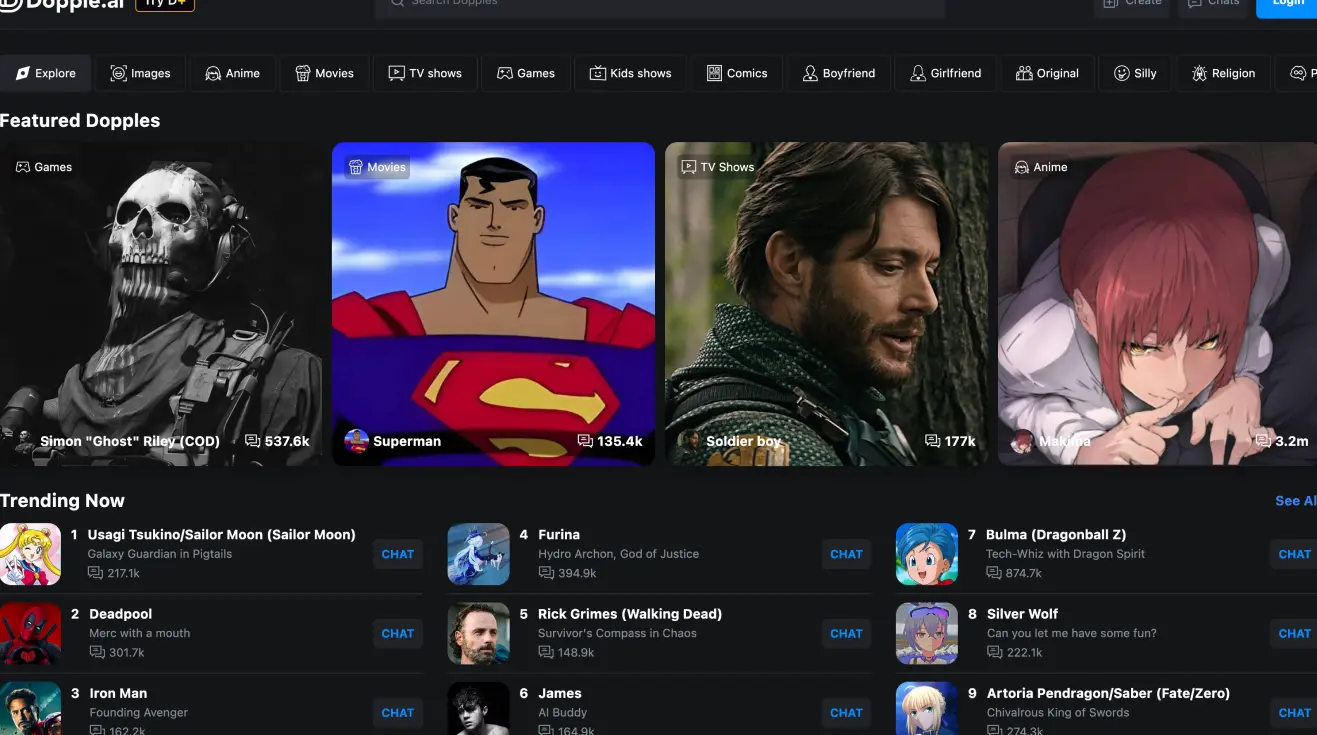Click the Kids shows icon

pos(598,73)
